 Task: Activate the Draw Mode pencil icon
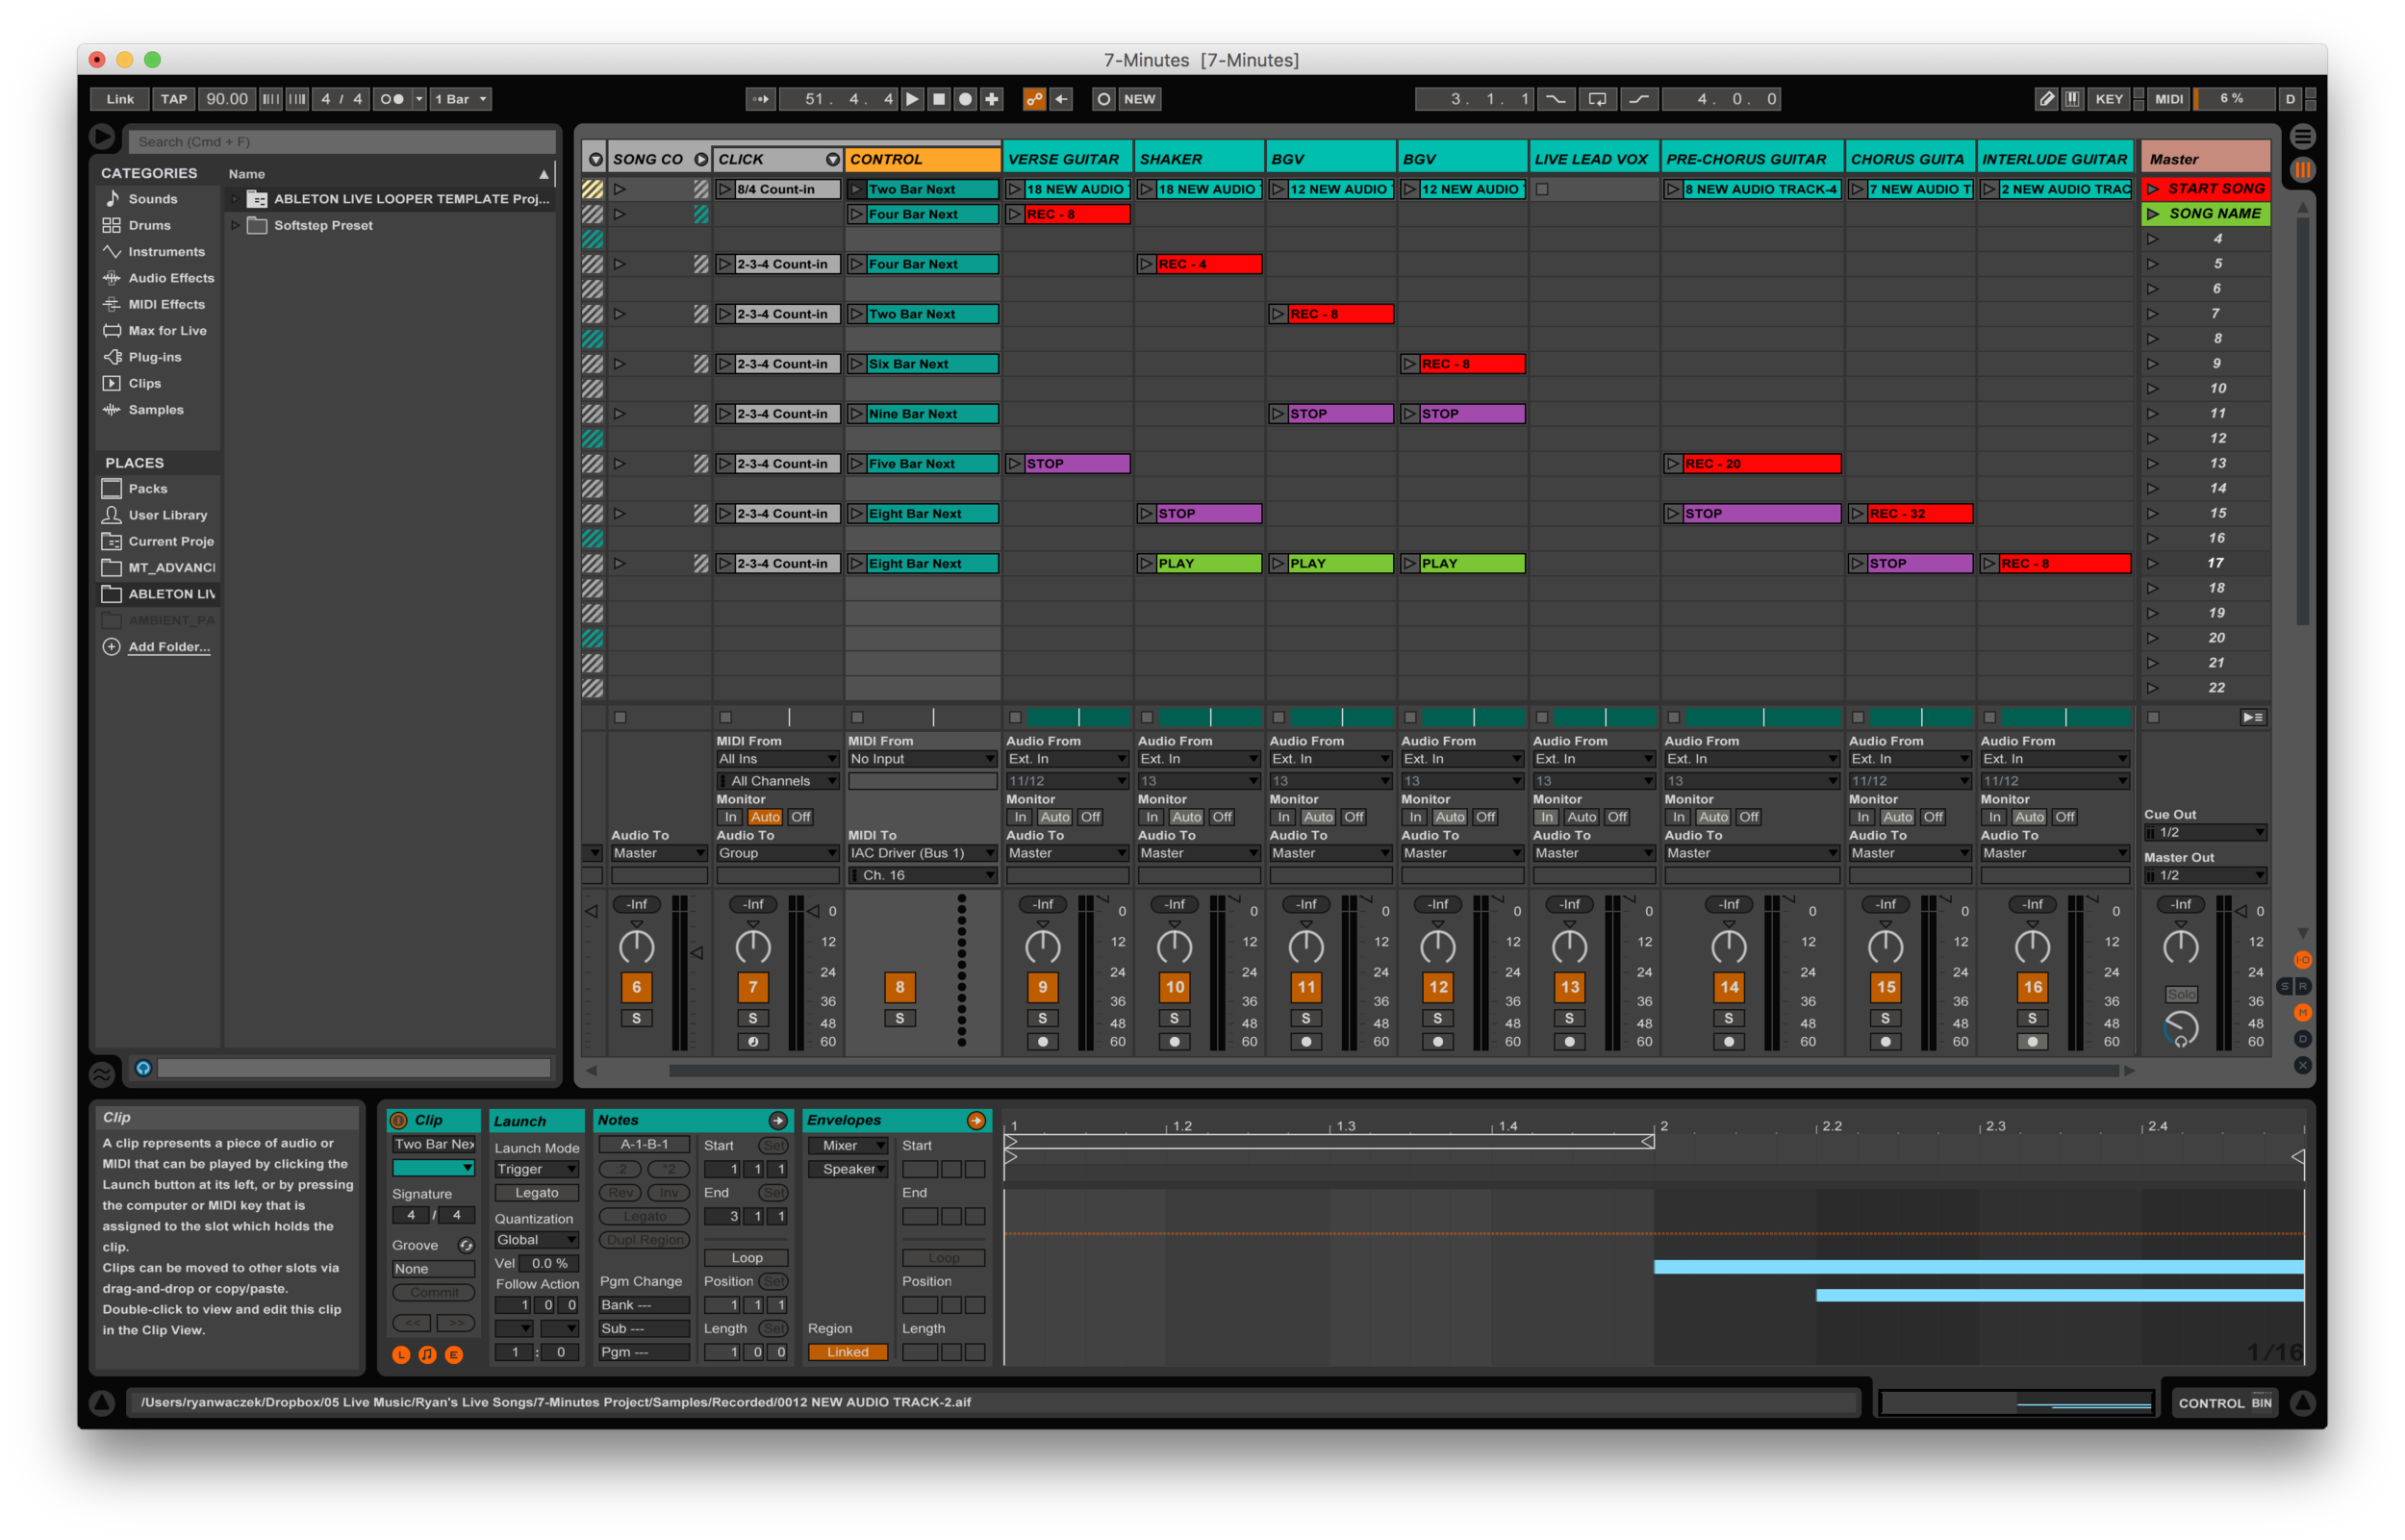2046,99
